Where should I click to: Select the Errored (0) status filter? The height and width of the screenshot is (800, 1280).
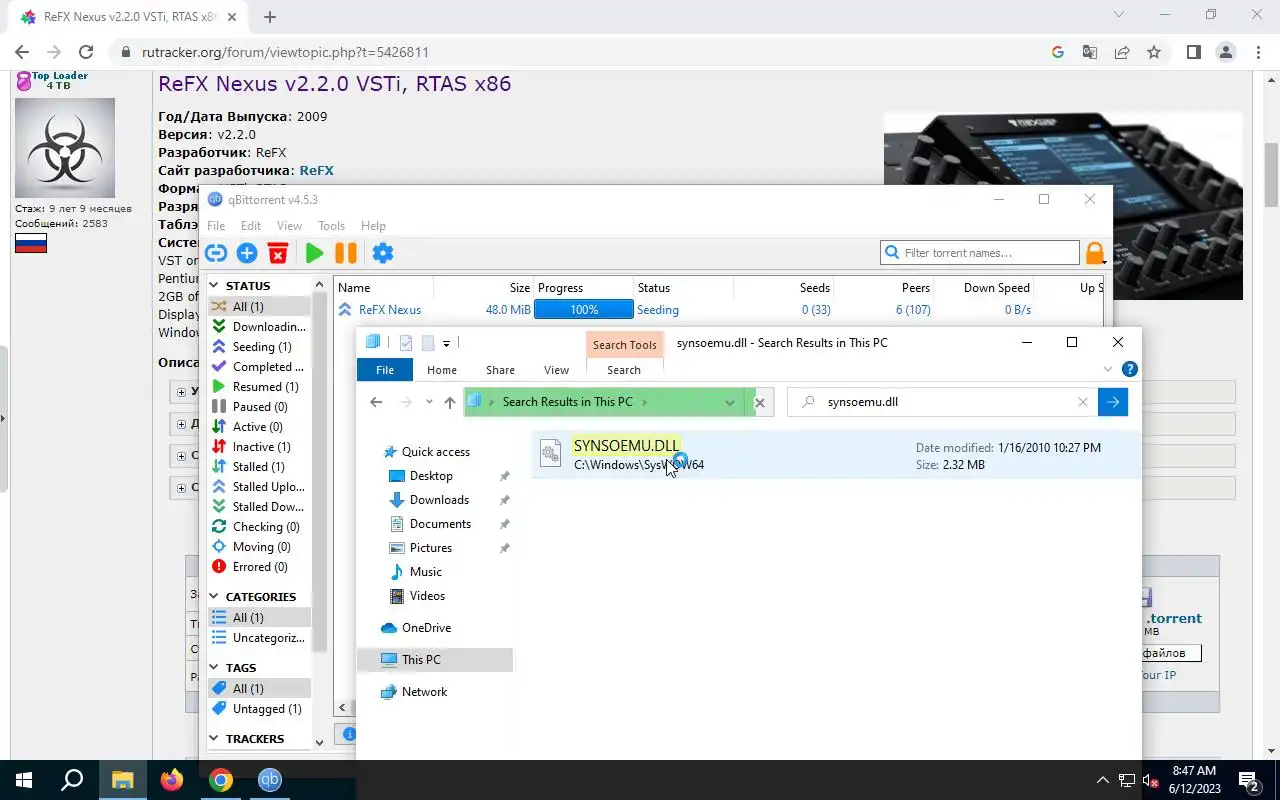coord(259,567)
